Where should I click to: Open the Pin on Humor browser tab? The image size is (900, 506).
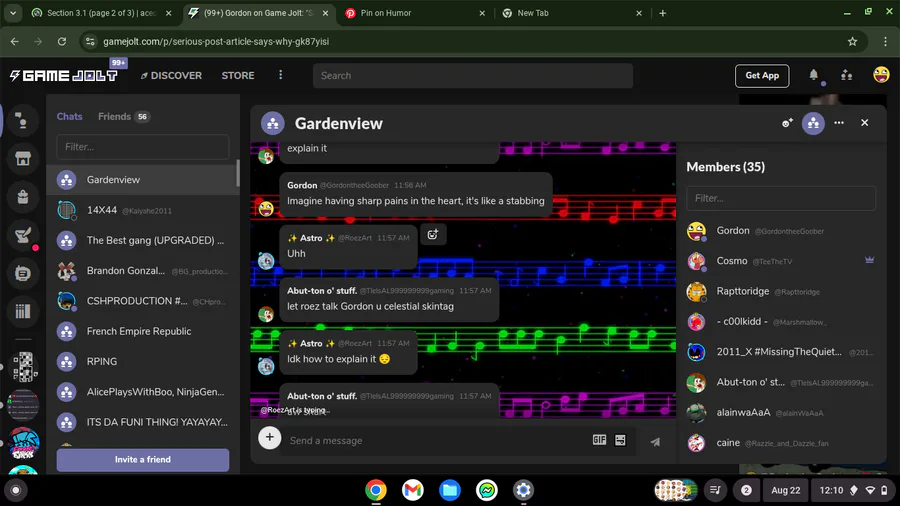(x=414, y=13)
